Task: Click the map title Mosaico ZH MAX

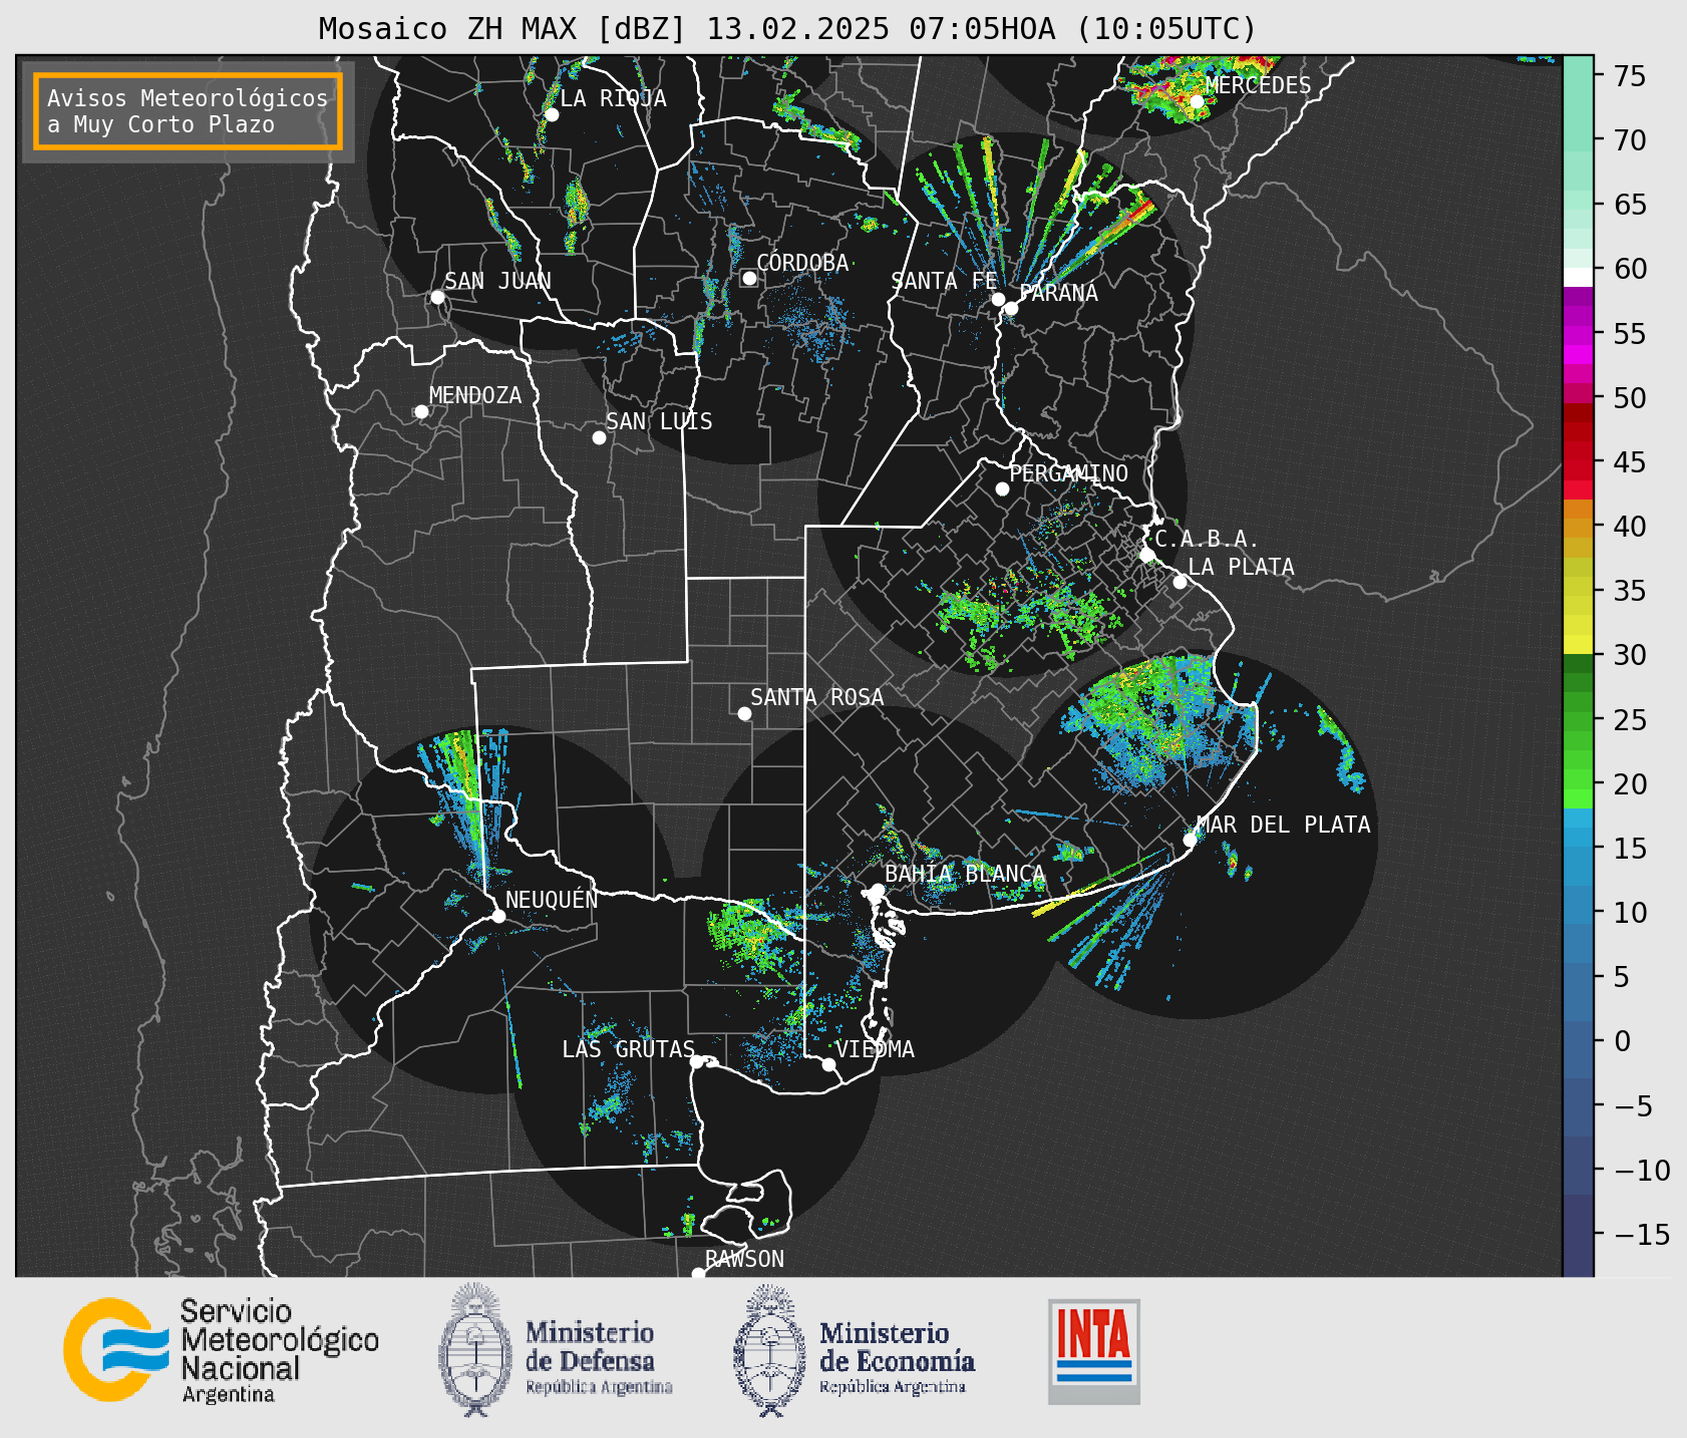Action: pyautogui.click(x=787, y=29)
